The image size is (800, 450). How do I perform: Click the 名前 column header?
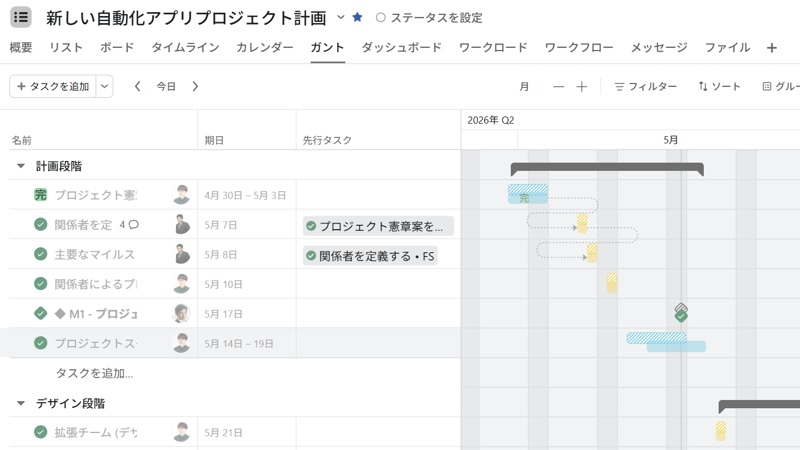(x=21, y=140)
